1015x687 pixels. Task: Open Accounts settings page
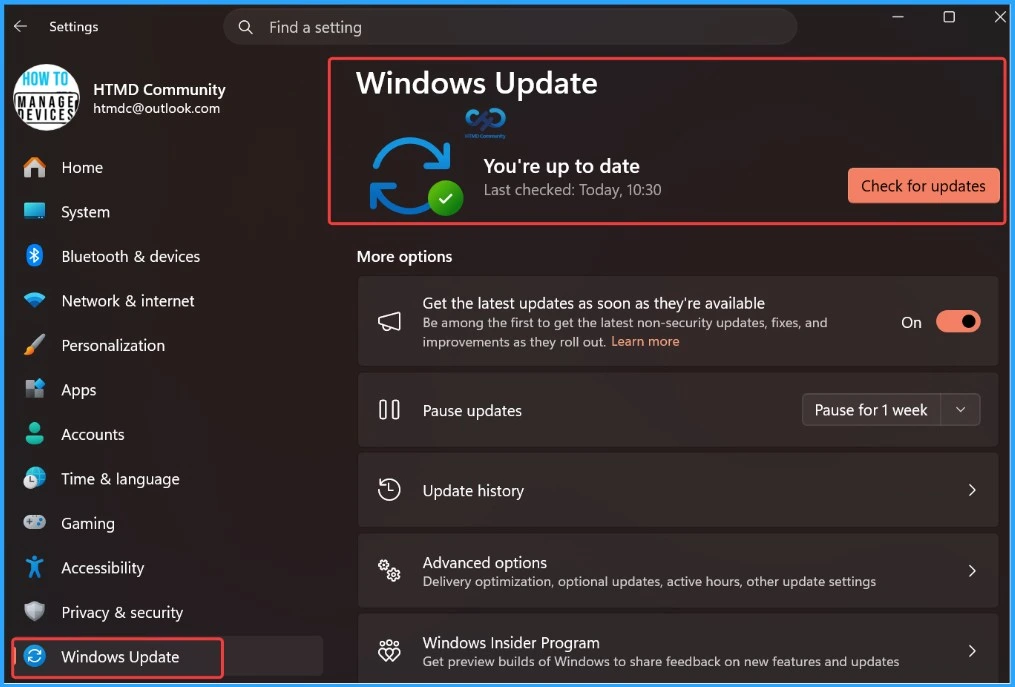coord(167,434)
